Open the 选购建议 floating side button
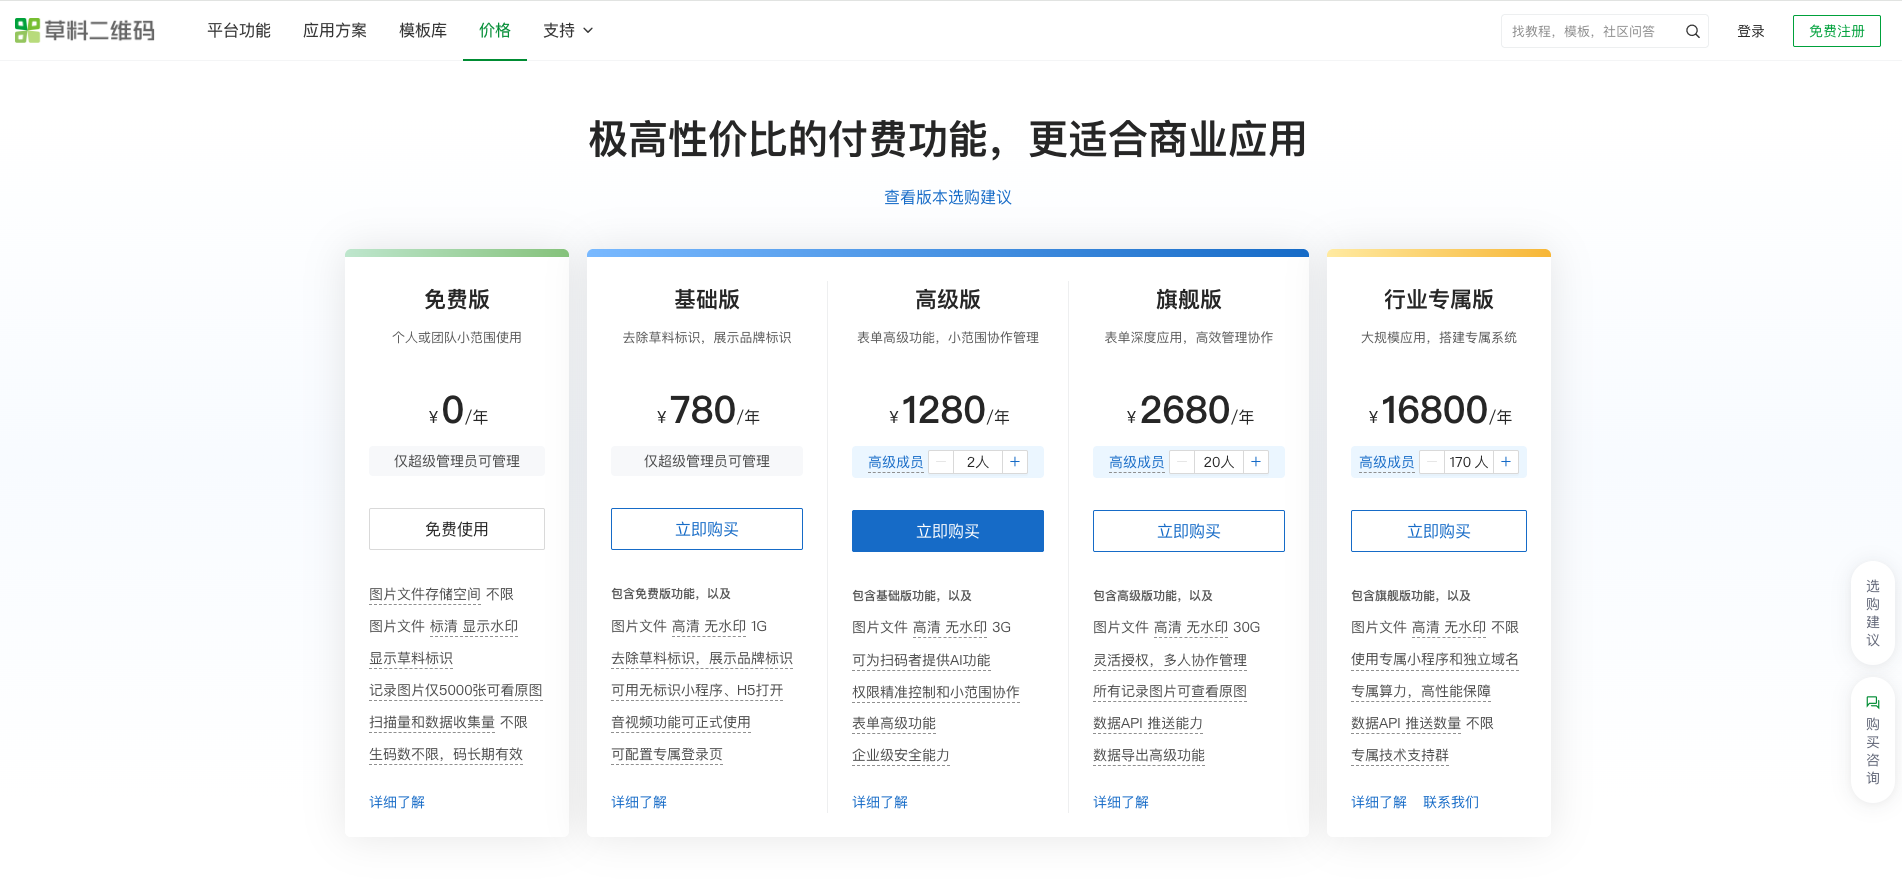The height and width of the screenshot is (882, 1902). pyautogui.click(x=1872, y=613)
